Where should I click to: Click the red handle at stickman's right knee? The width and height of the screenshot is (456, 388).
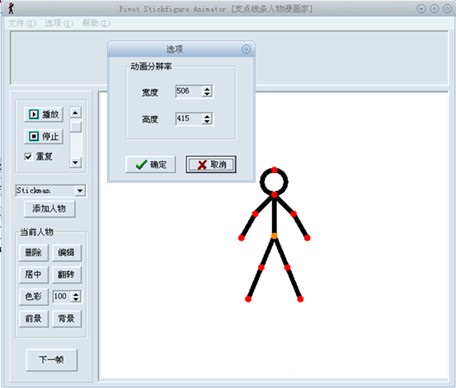(287, 267)
